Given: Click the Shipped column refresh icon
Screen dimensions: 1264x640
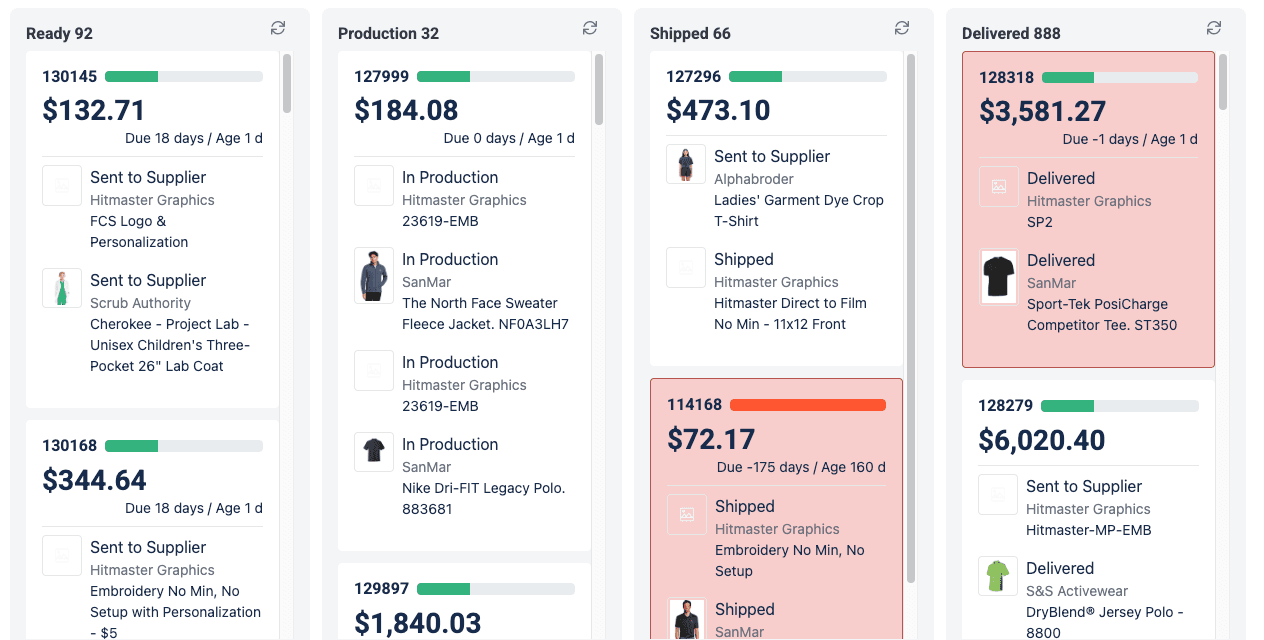Looking at the screenshot, I should [902, 28].
